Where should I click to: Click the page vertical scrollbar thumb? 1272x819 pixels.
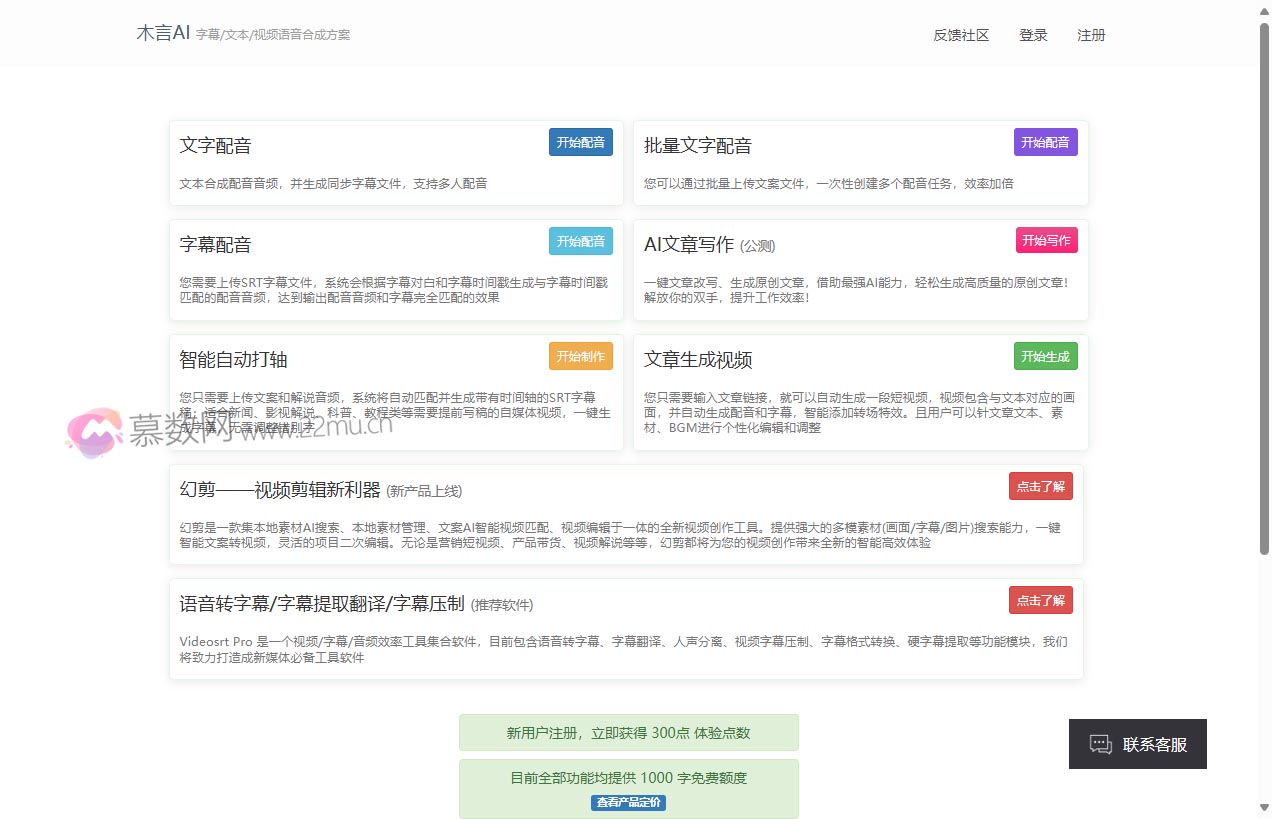pyautogui.click(x=1264, y=290)
